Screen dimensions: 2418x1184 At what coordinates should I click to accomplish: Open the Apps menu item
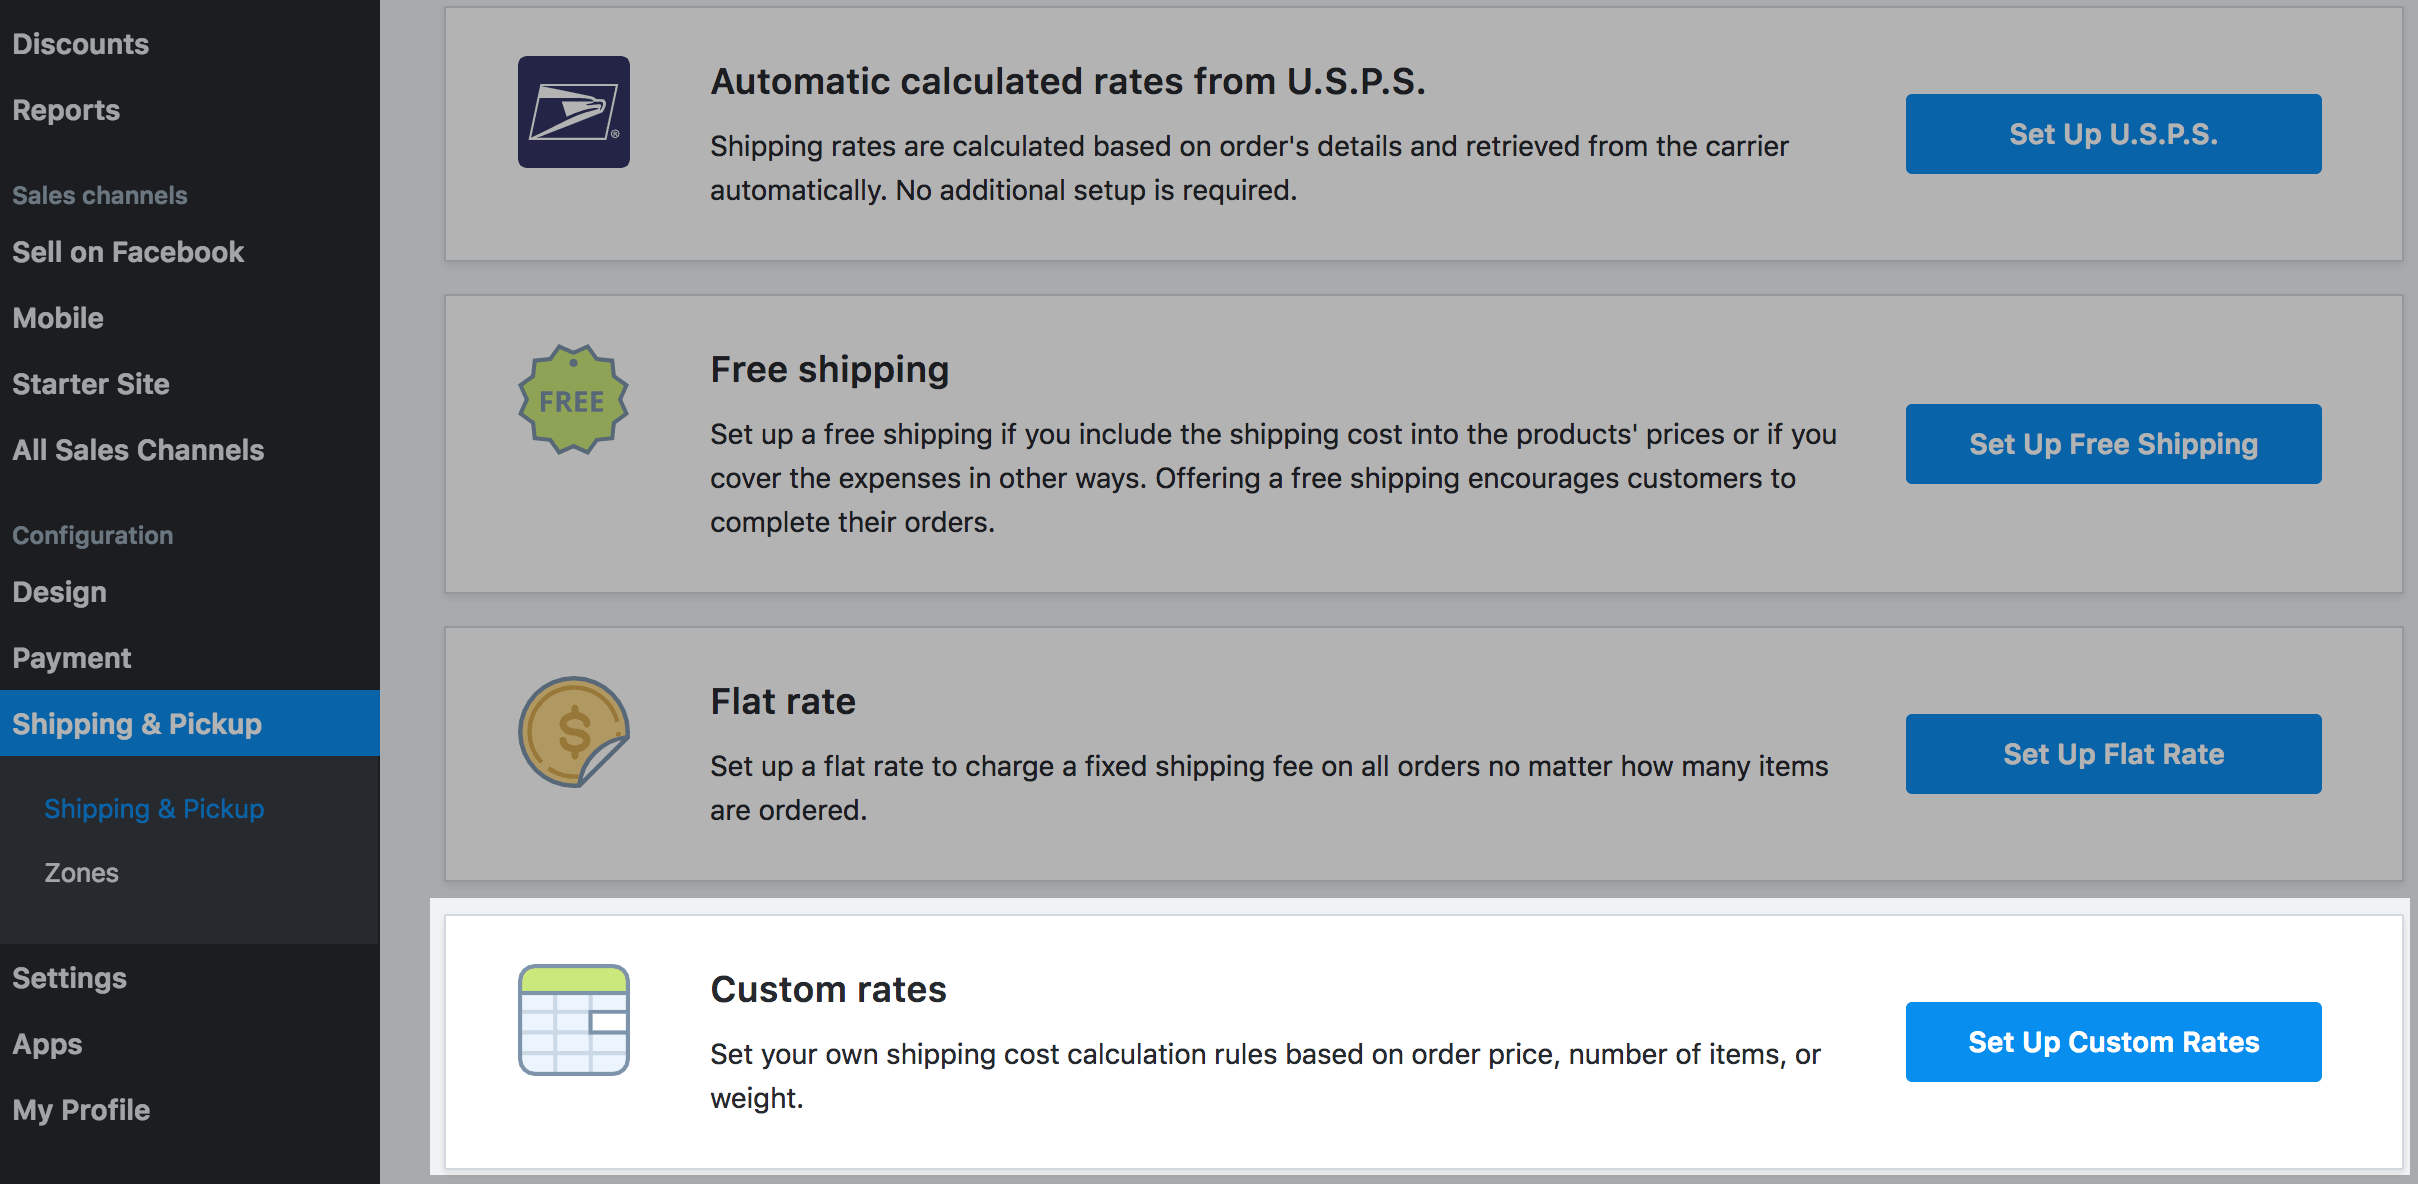click(x=47, y=1044)
